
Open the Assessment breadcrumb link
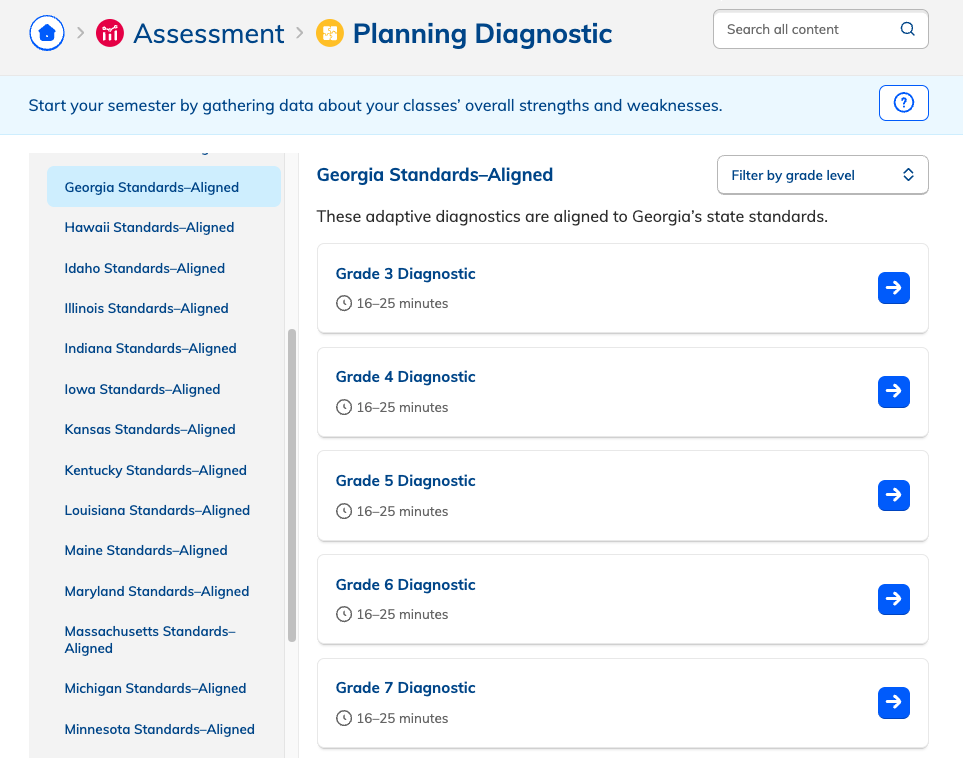pyautogui.click(x=209, y=33)
